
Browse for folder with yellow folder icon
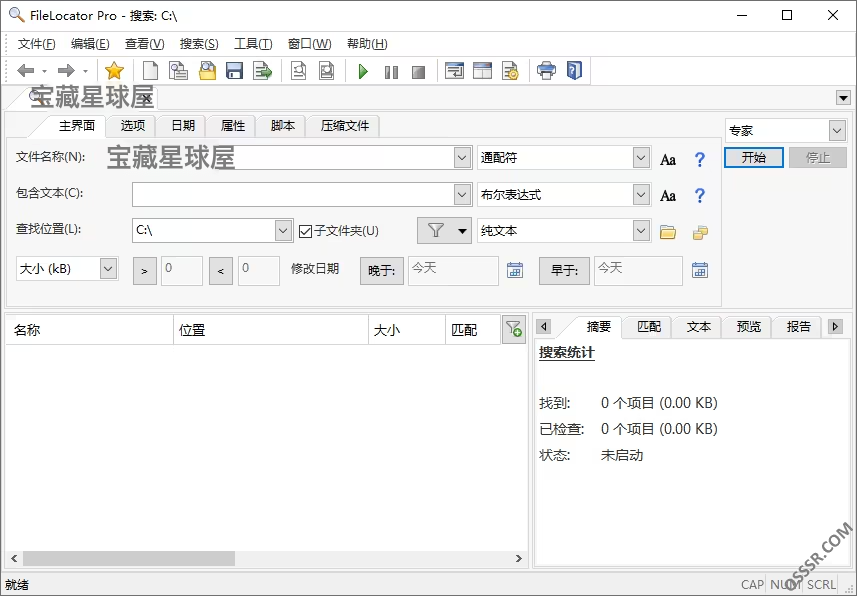pos(668,232)
